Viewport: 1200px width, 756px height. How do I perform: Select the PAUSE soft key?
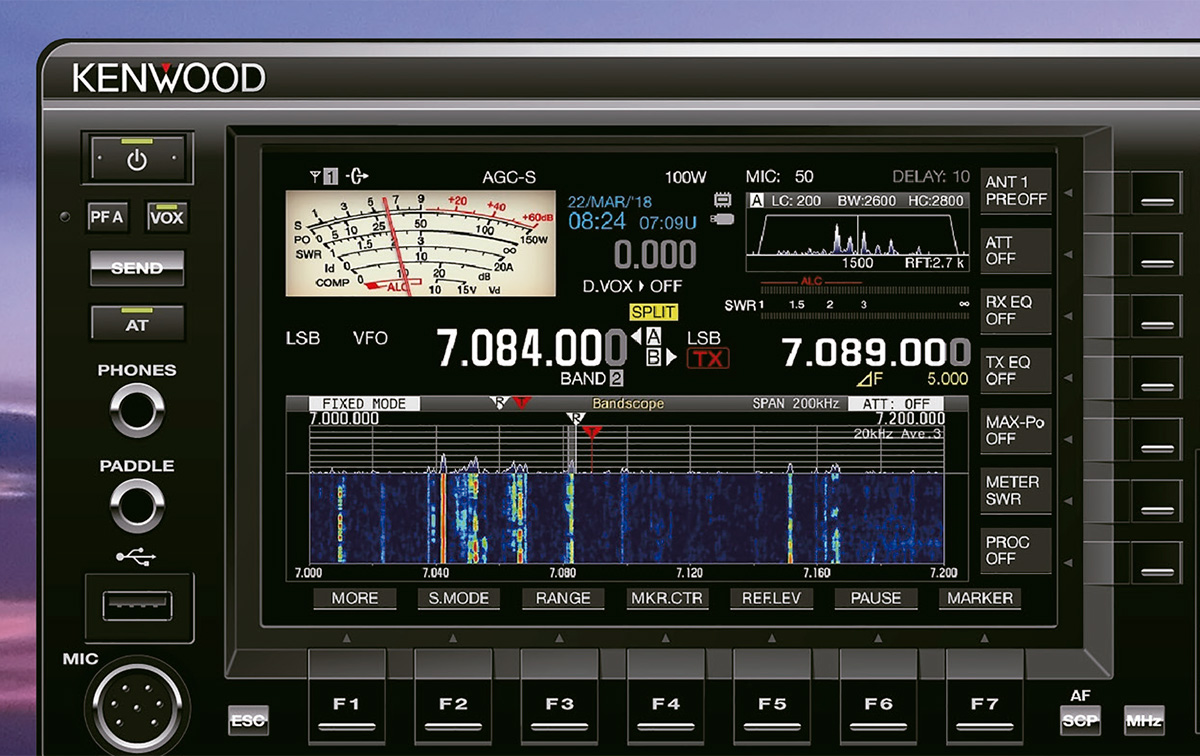[875, 598]
